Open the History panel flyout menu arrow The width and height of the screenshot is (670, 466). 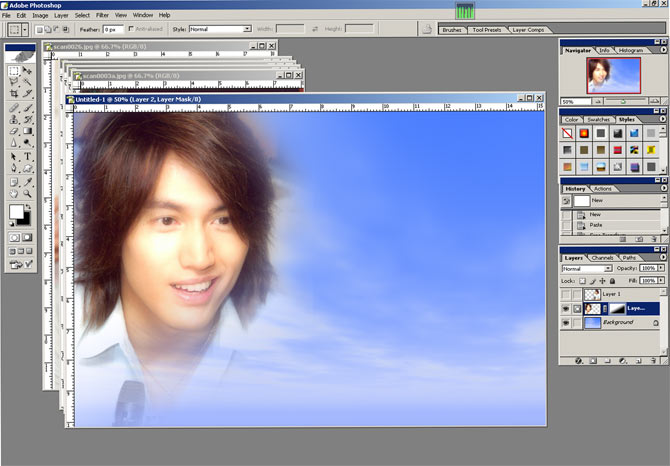pos(663,188)
